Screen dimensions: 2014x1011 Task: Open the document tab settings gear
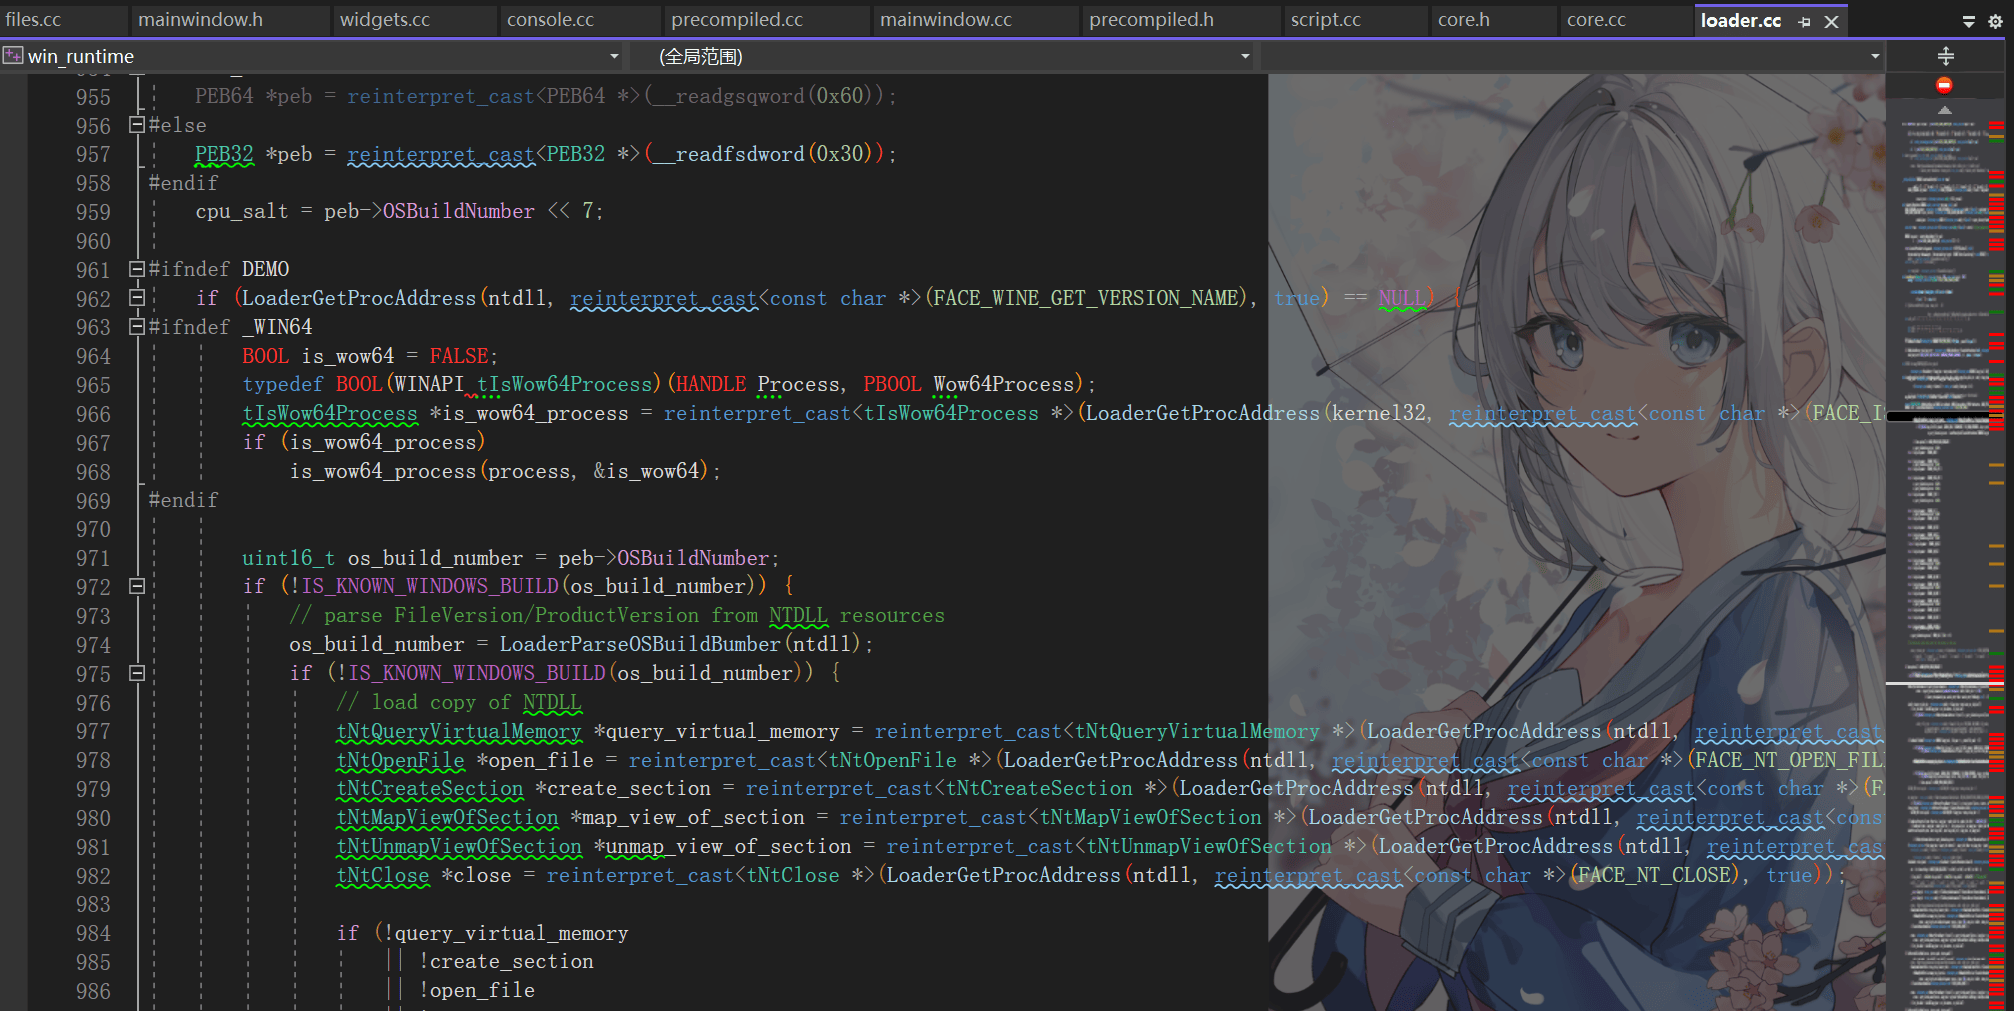point(1995,21)
